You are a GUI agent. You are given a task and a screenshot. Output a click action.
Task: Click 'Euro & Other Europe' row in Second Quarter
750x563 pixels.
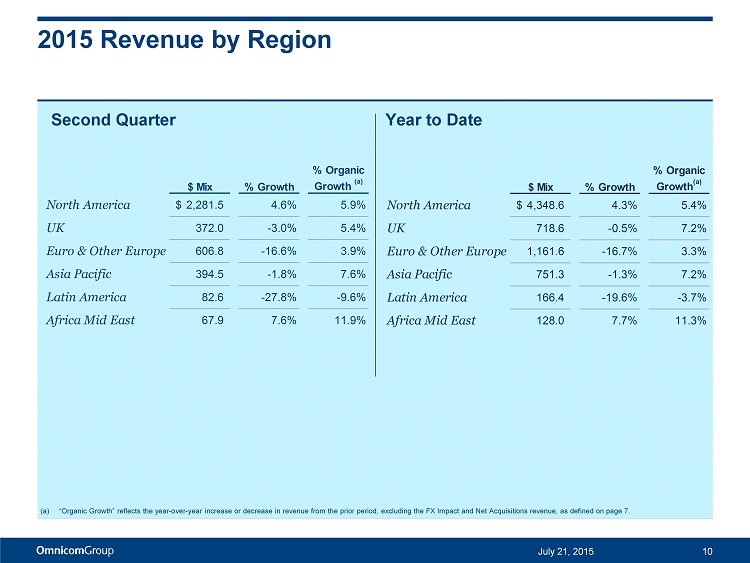coord(105,251)
